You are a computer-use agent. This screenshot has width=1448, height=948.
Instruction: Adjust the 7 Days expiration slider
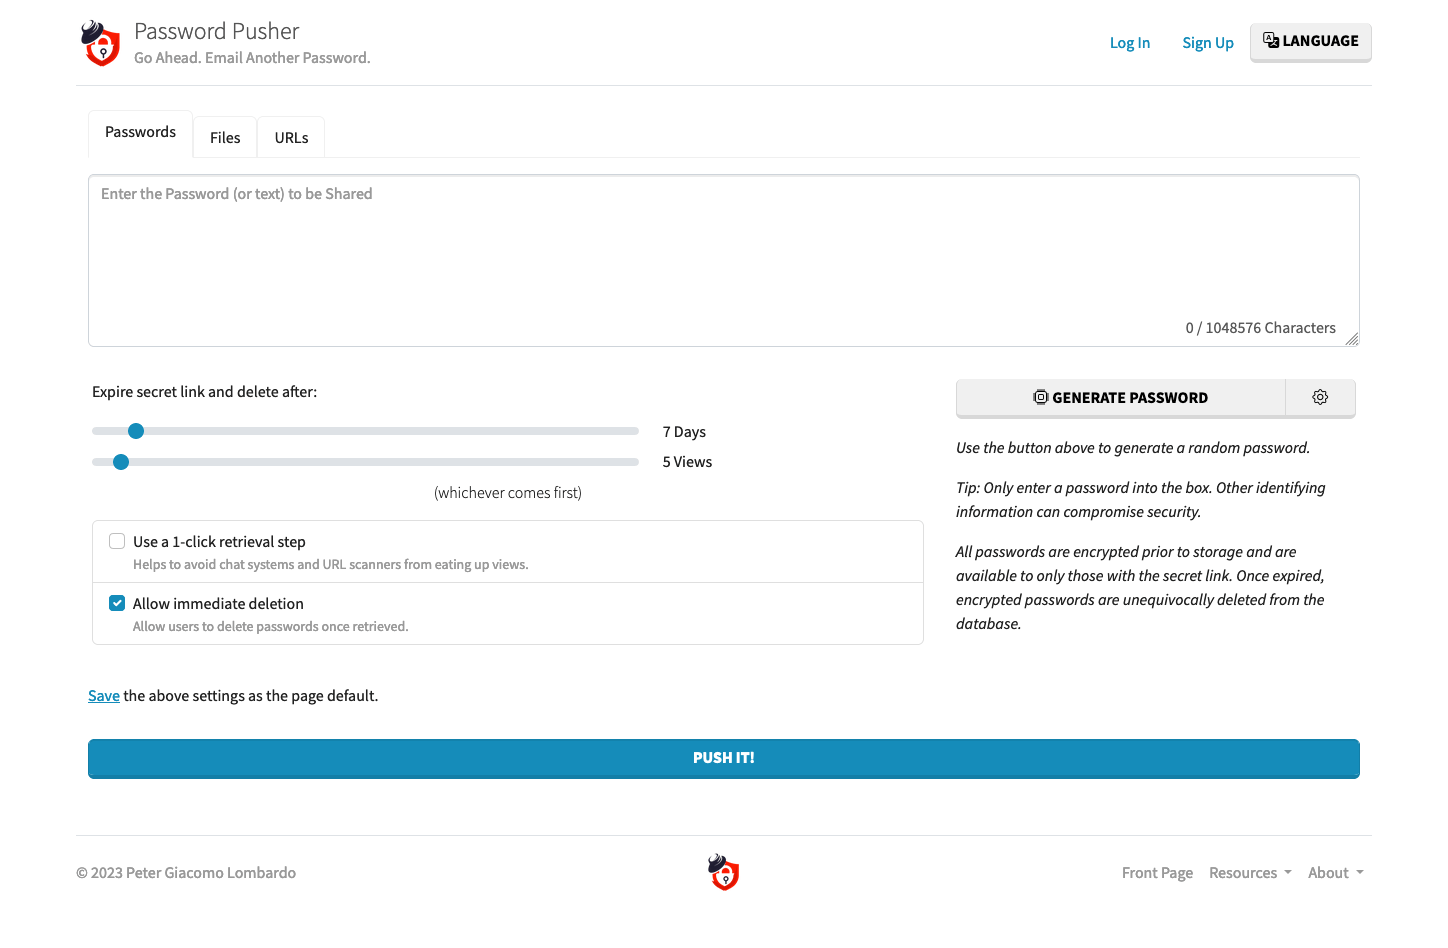pyautogui.click(x=136, y=430)
